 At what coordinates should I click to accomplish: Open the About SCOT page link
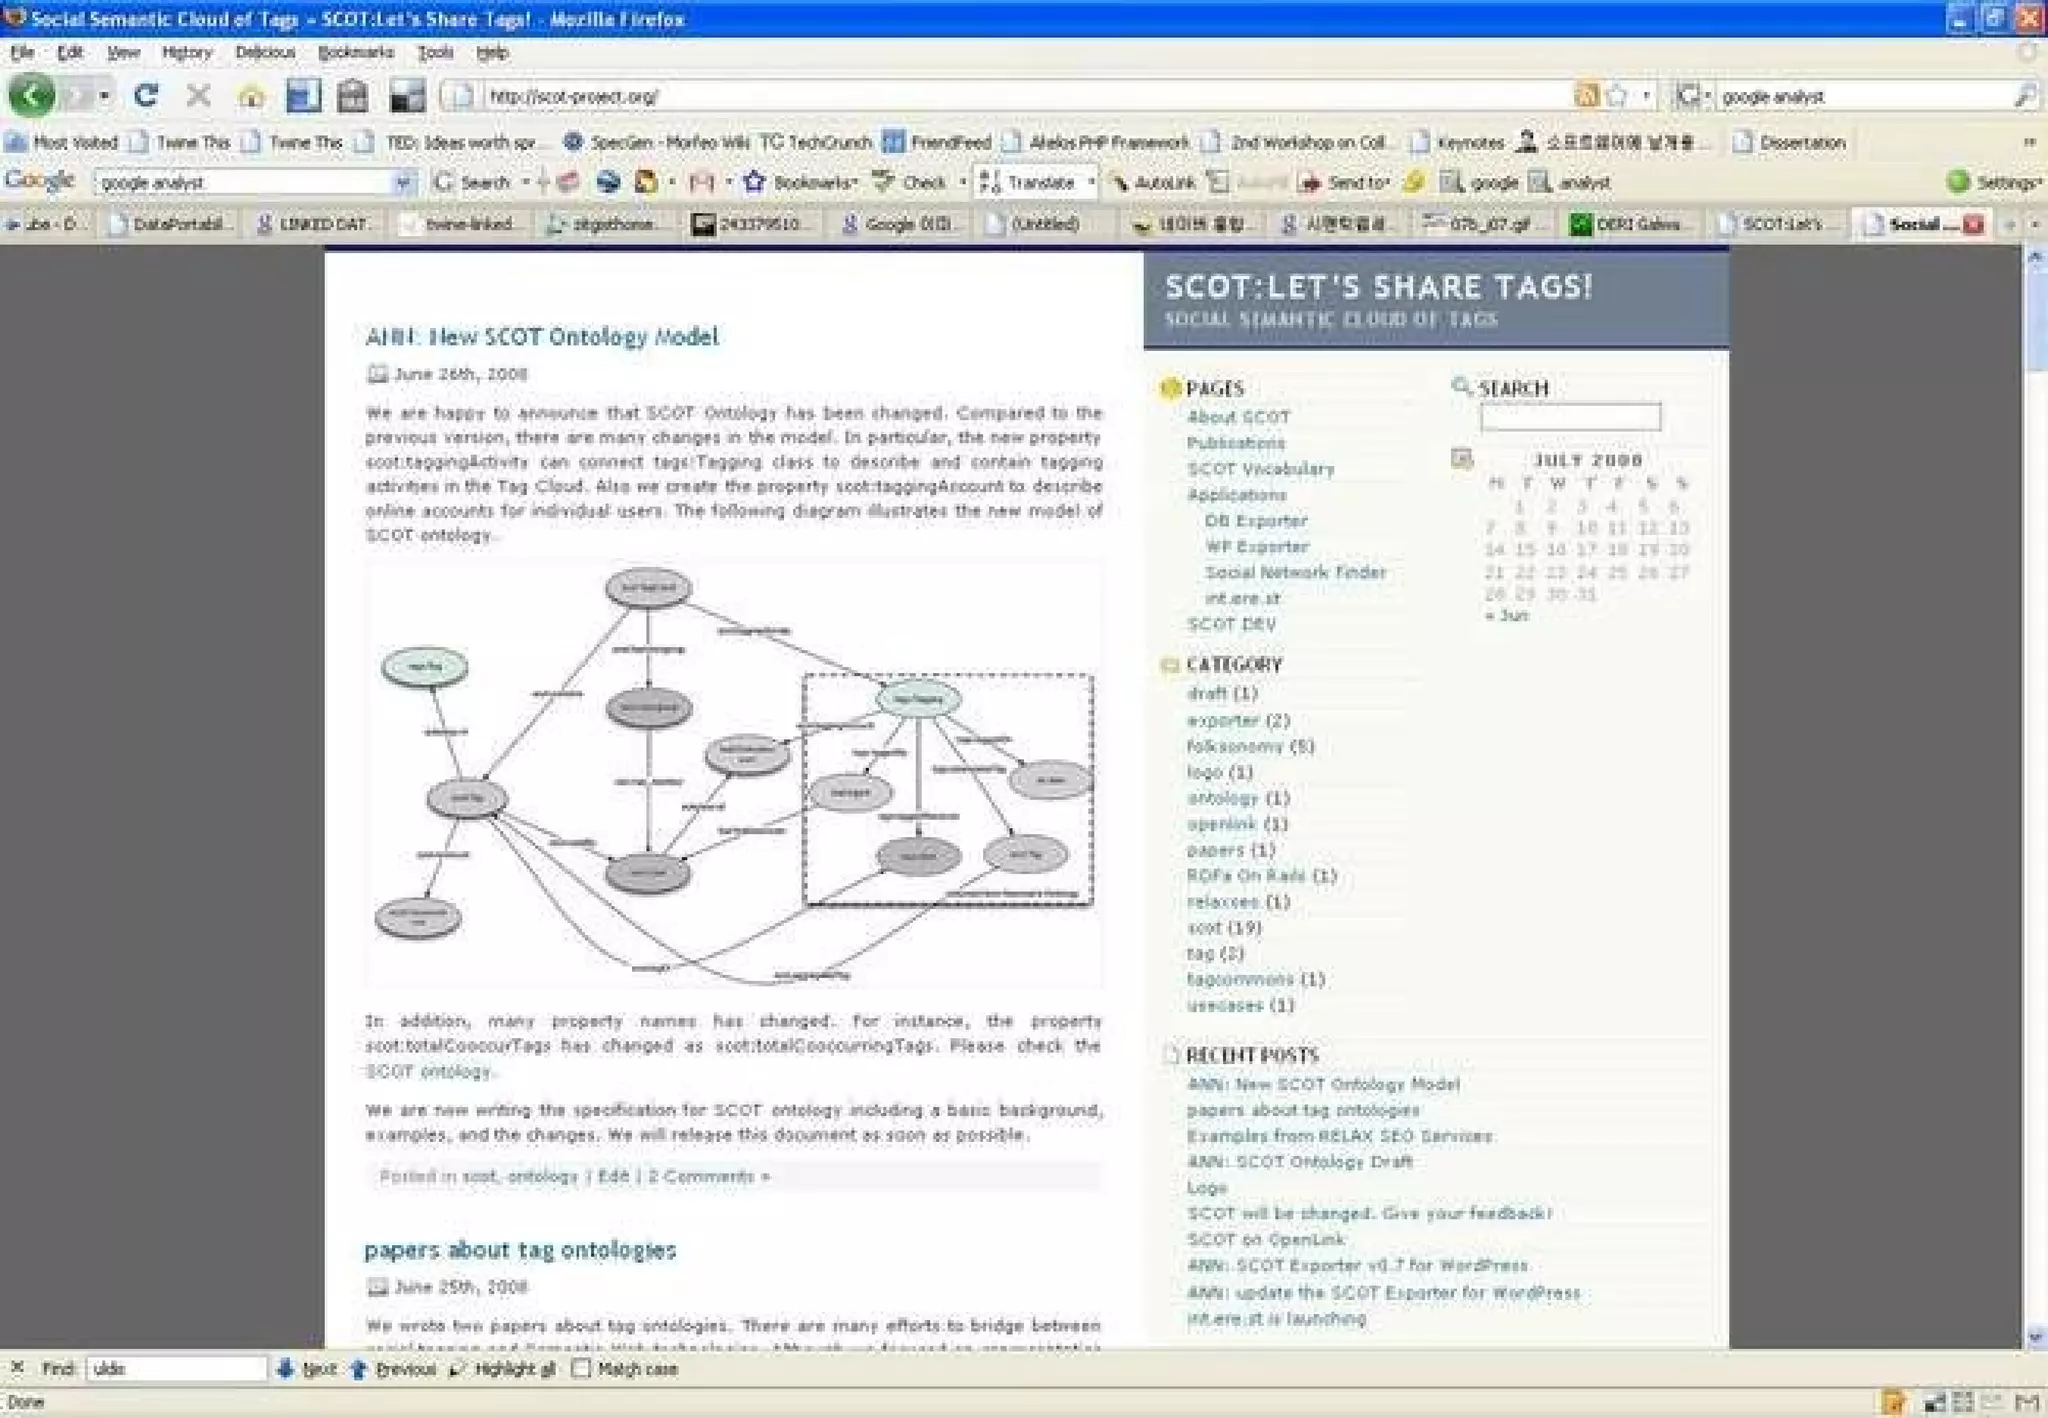(1238, 417)
